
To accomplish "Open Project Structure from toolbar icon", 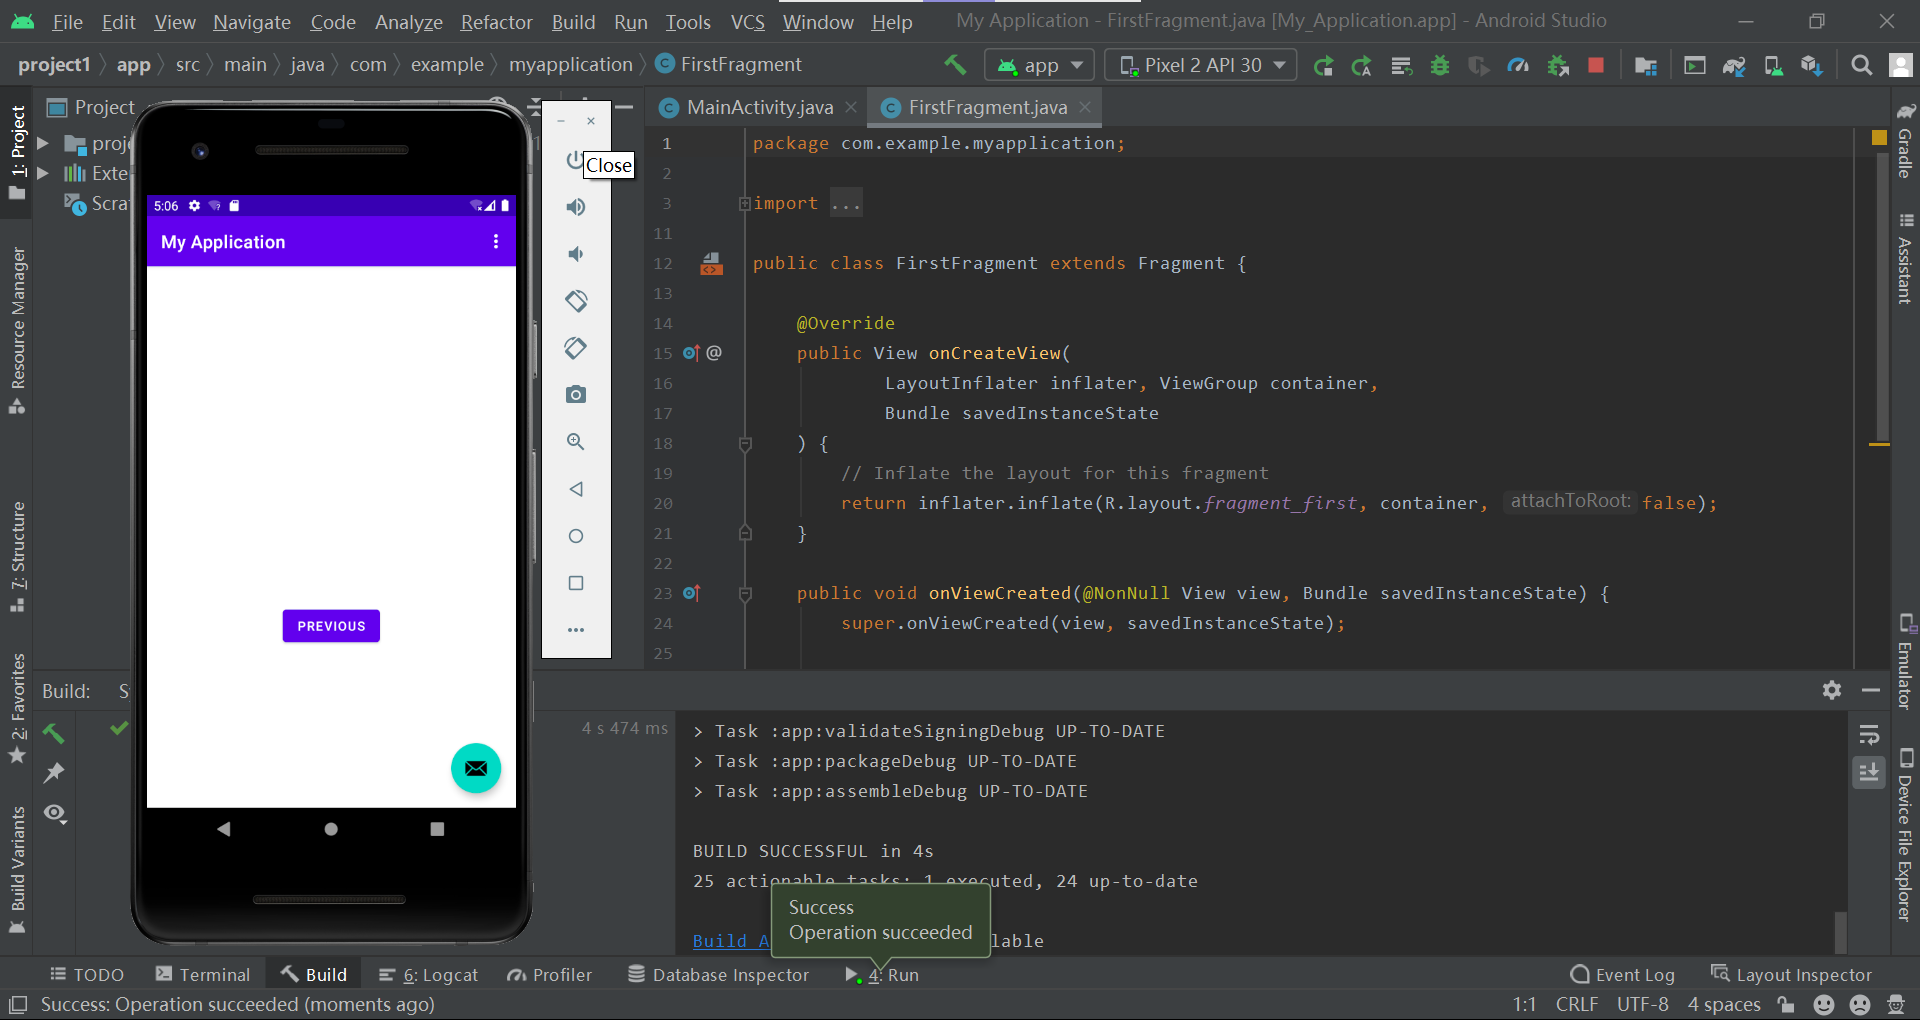I will point(1645,65).
